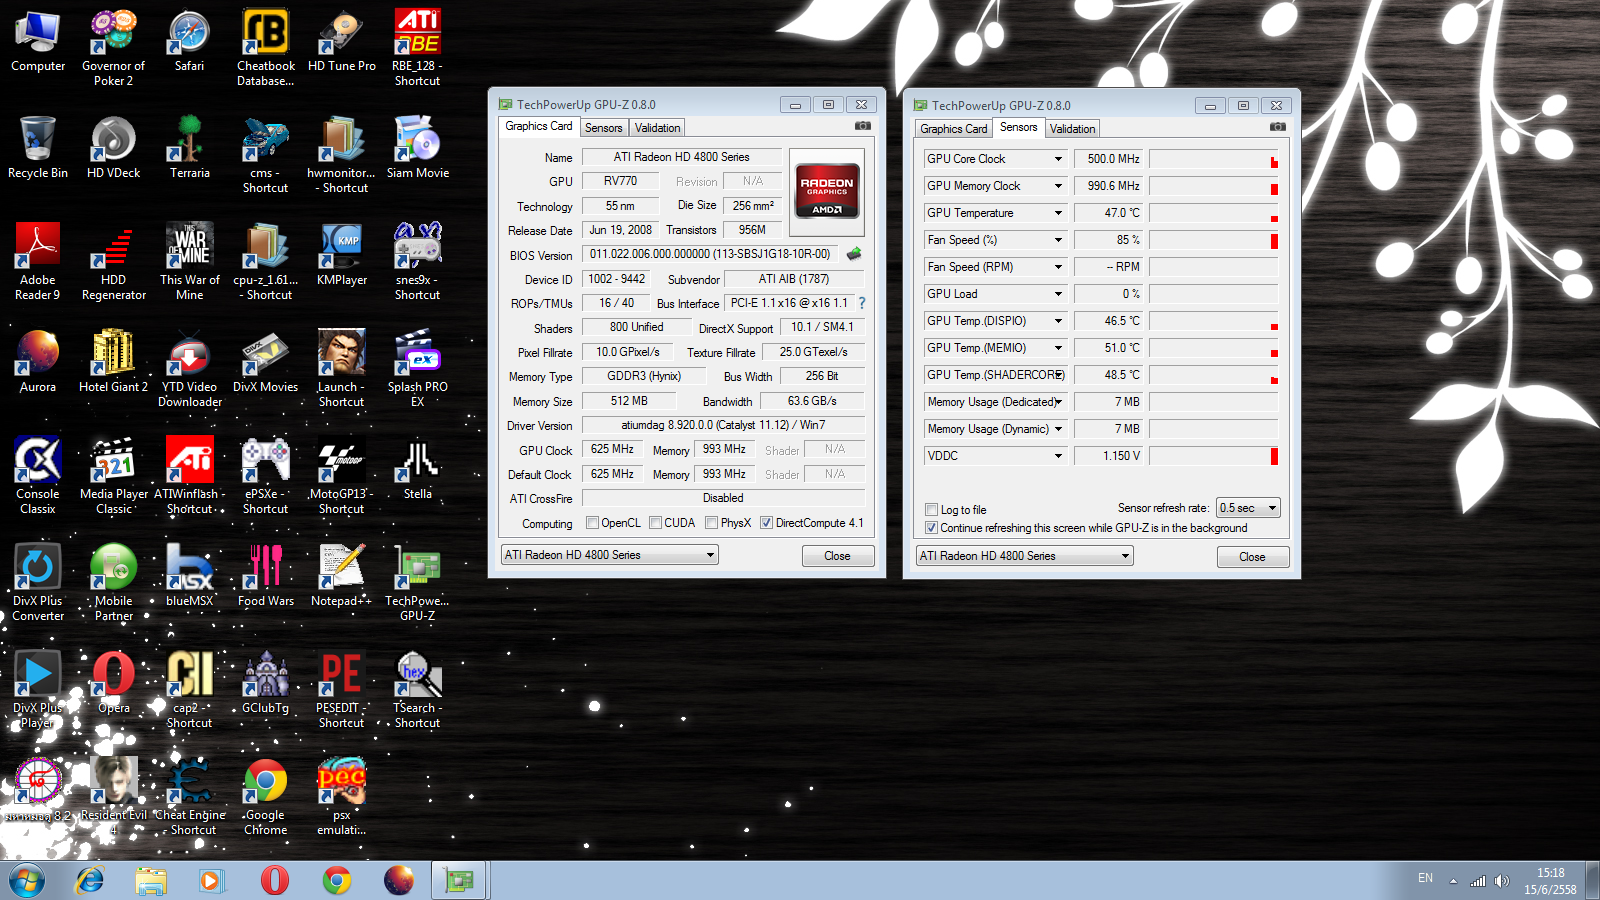Open the HD VDeck desktop icon
The image size is (1600, 900).
tap(113, 147)
